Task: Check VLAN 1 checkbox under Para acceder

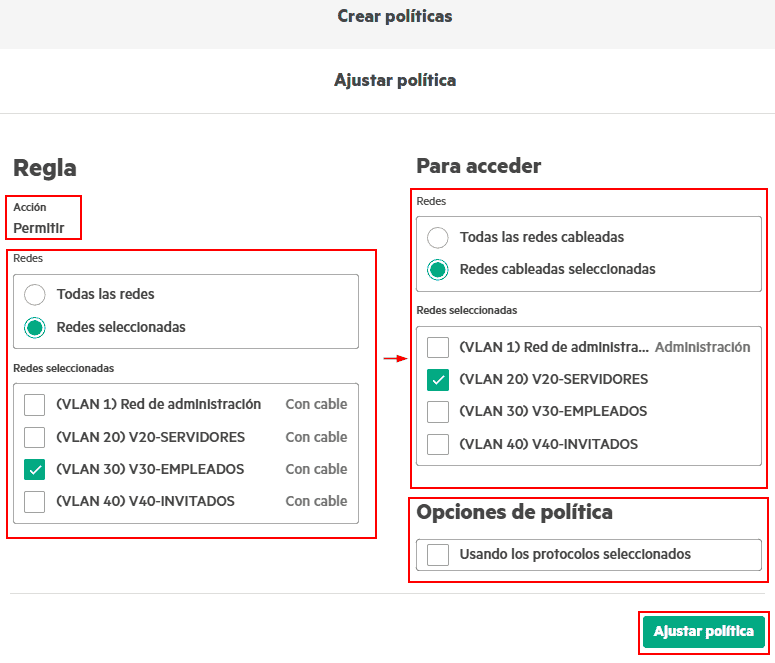Action: pos(438,347)
